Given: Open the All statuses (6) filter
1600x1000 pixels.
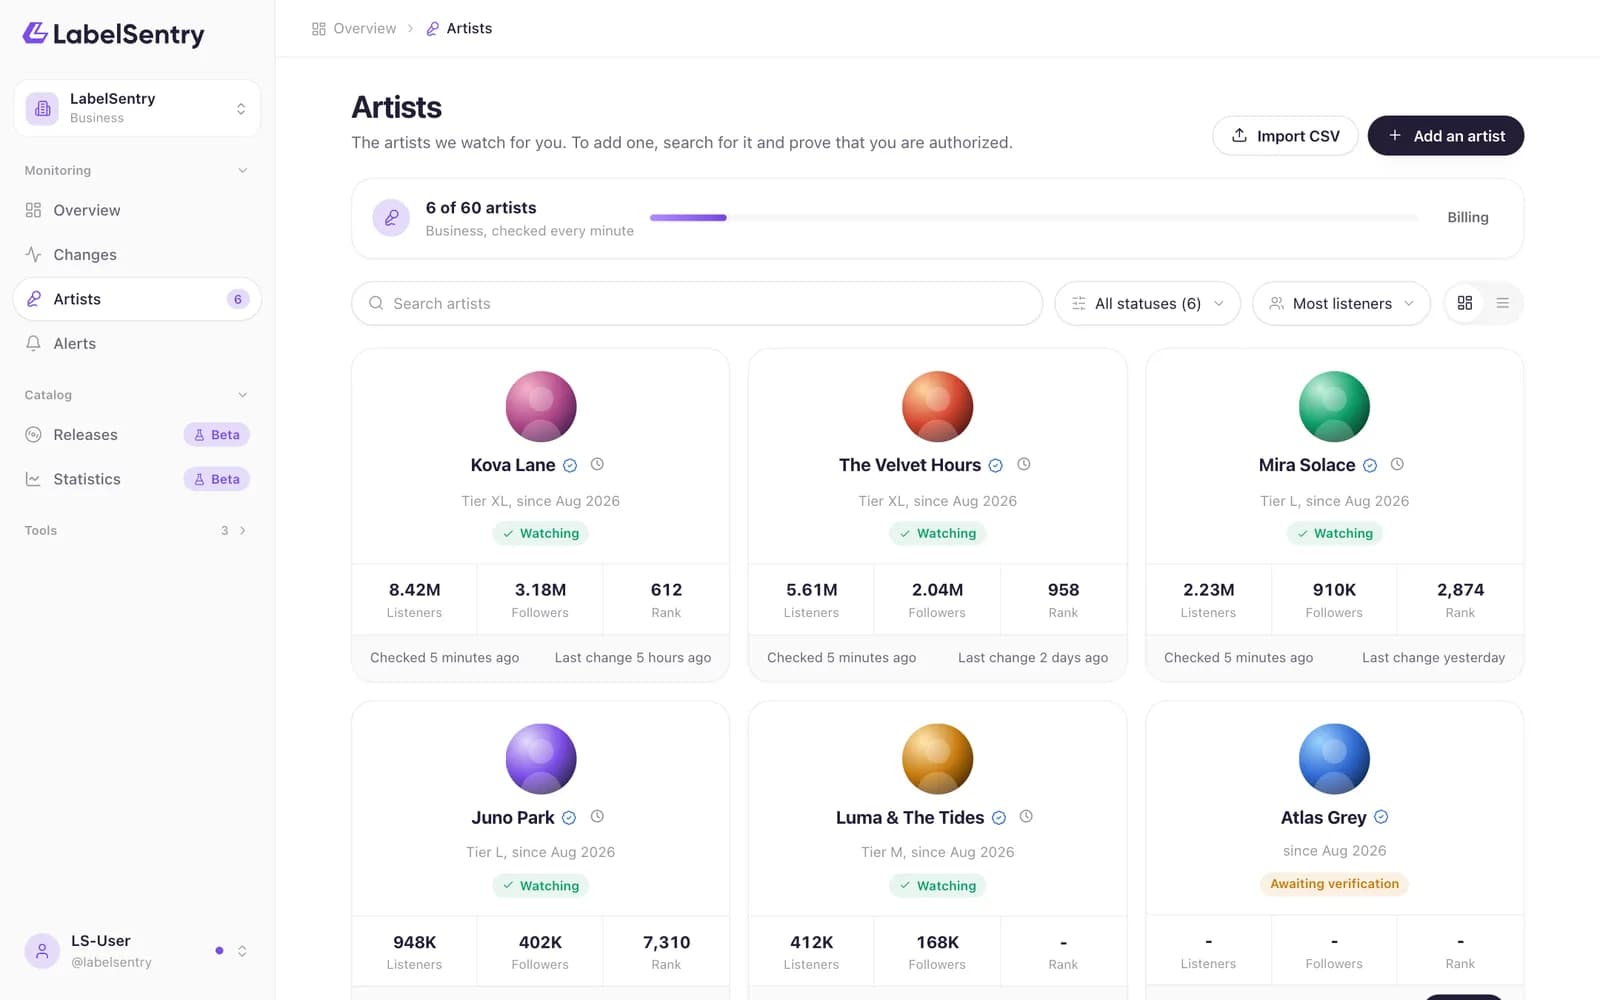Looking at the screenshot, I should tap(1147, 303).
